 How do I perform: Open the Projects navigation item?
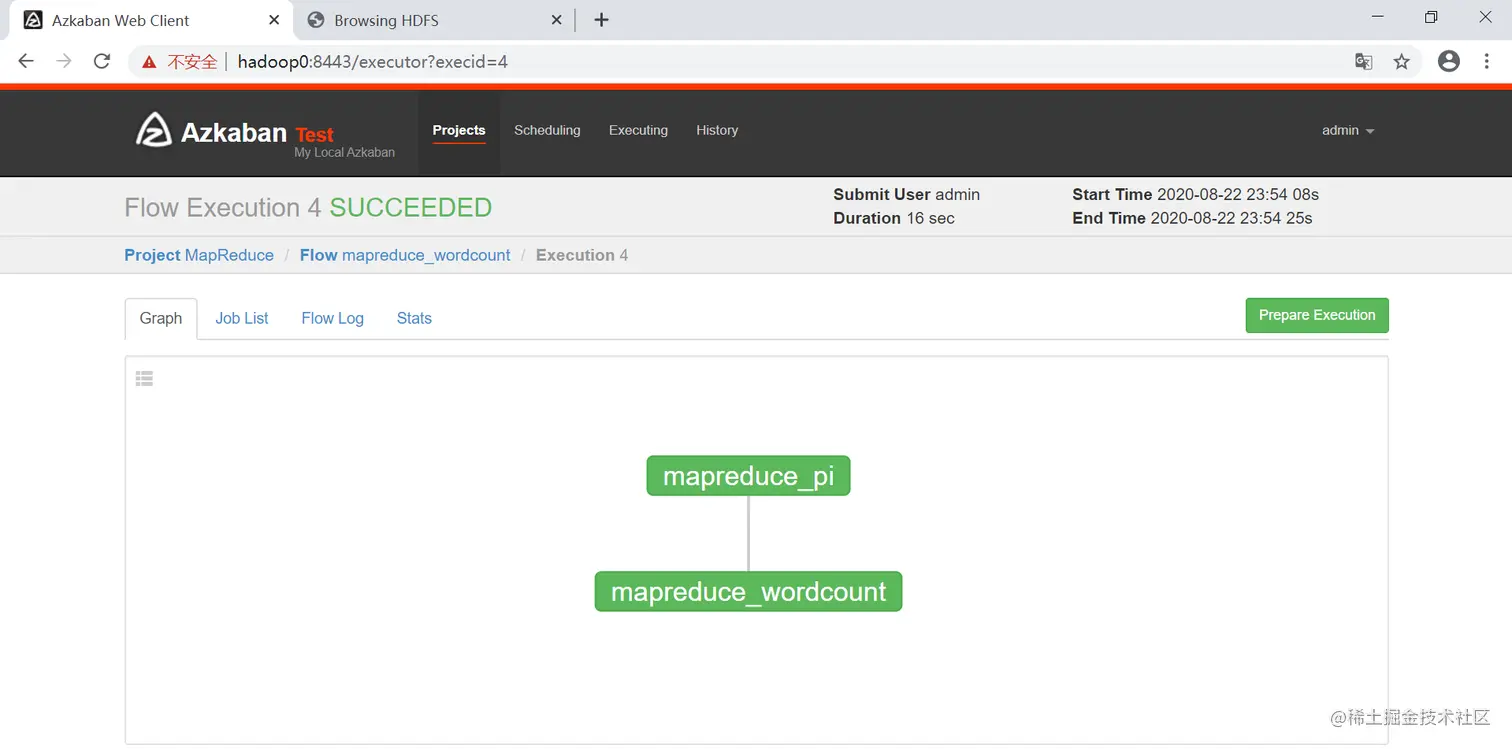coord(459,130)
